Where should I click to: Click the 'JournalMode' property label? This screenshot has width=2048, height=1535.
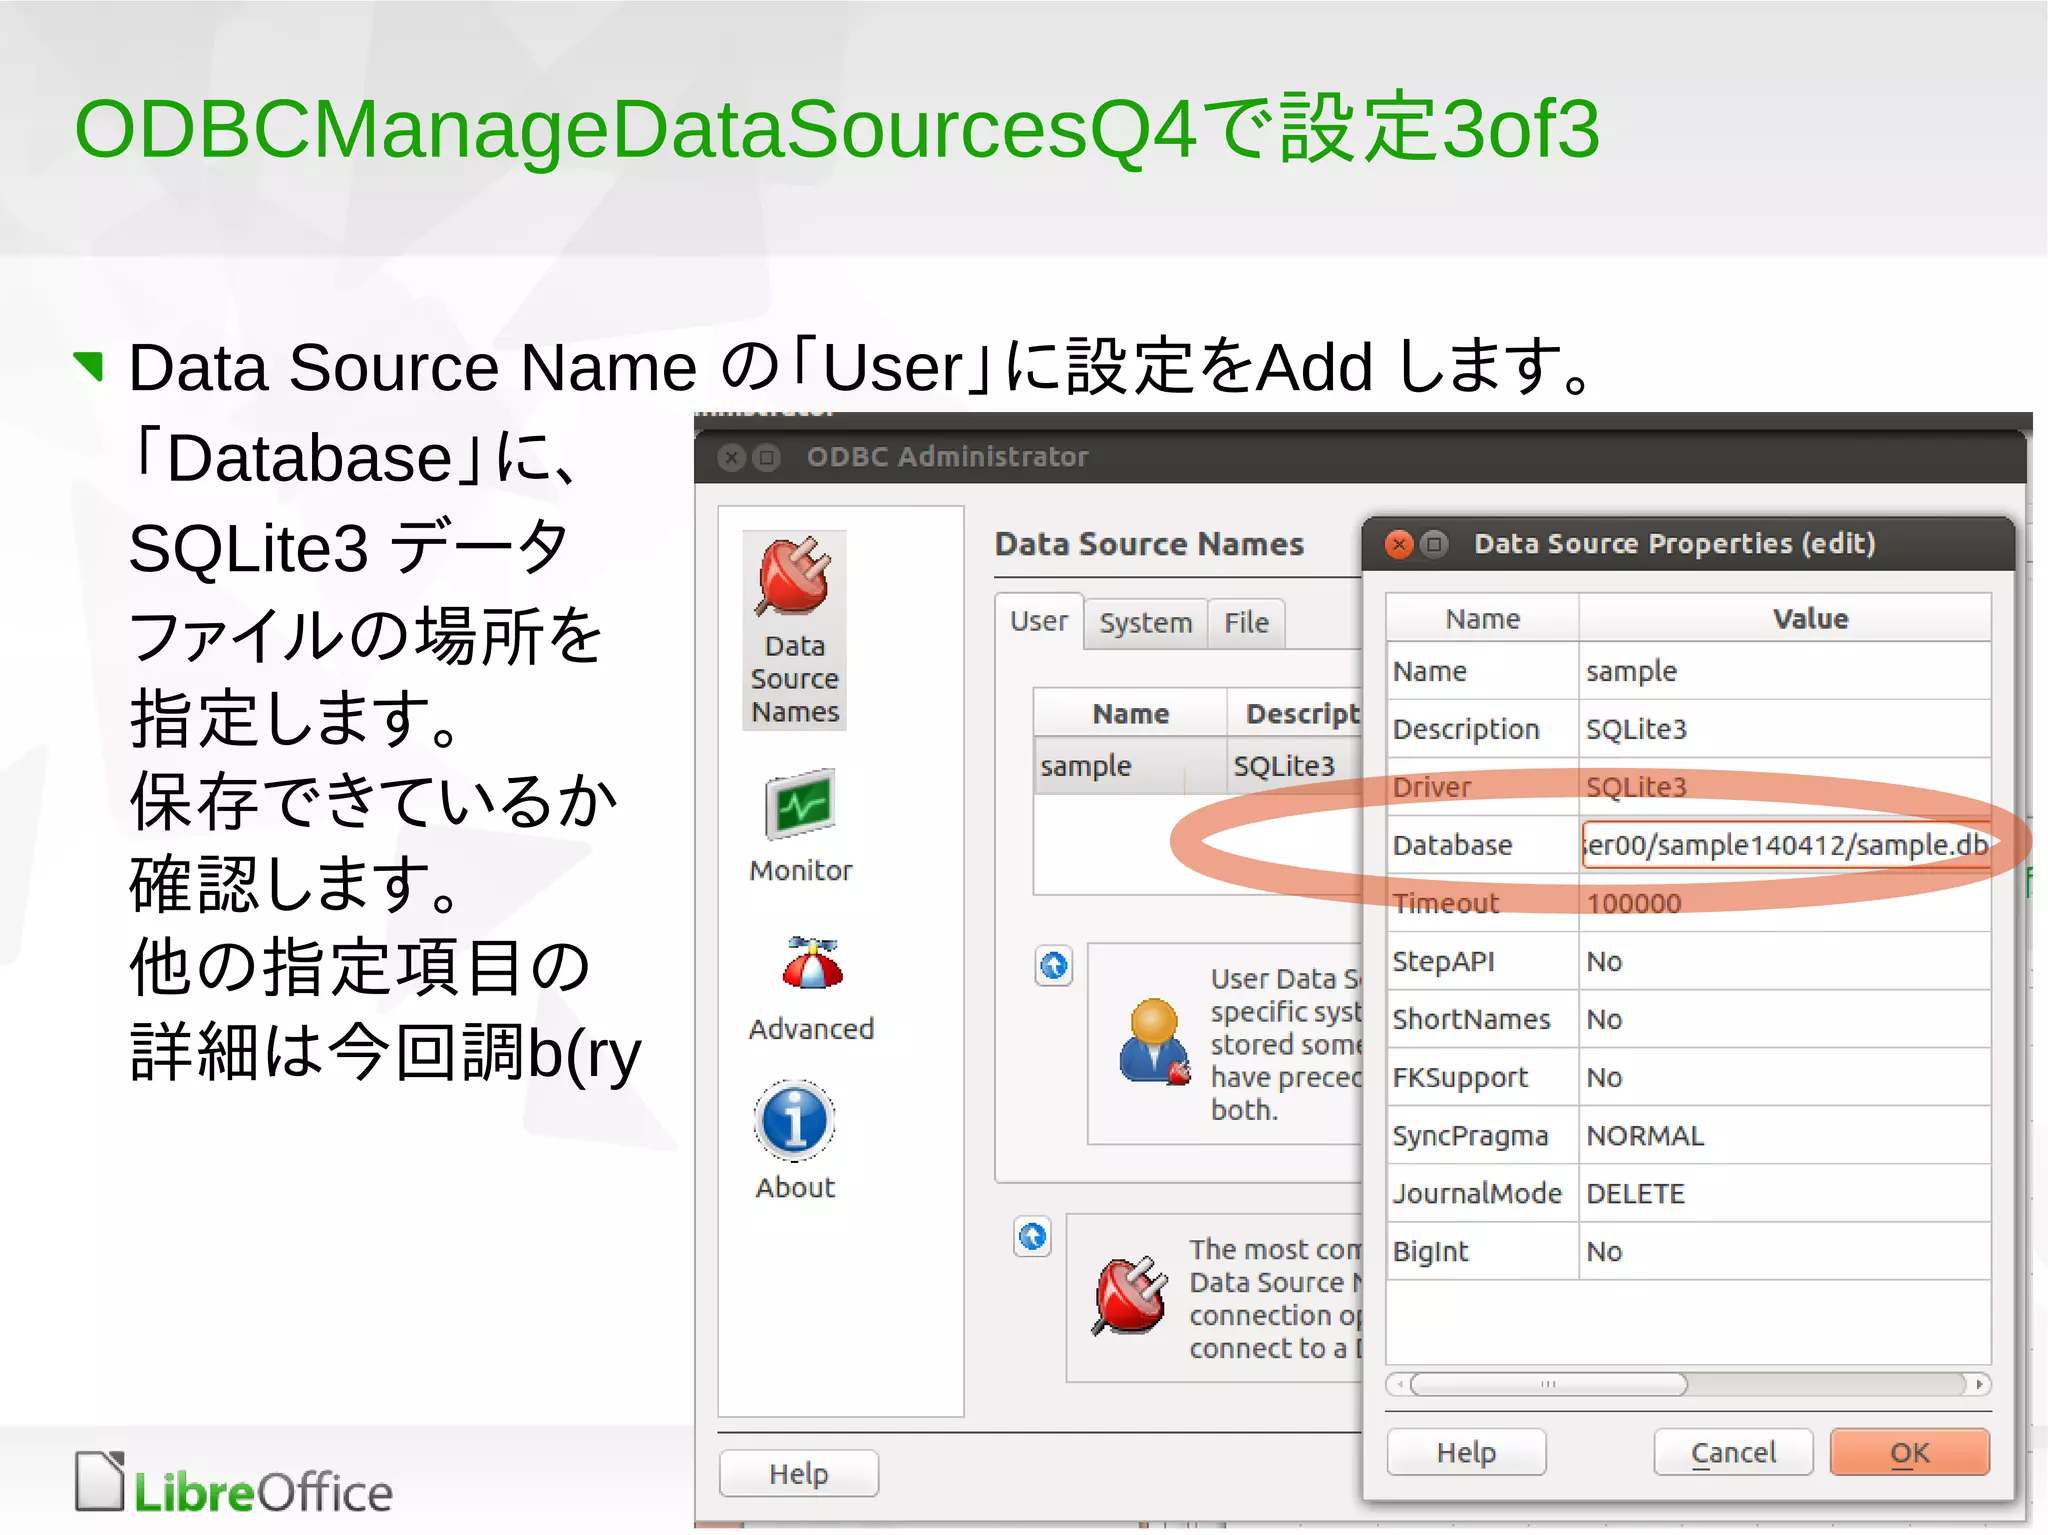(1477, 1193)
